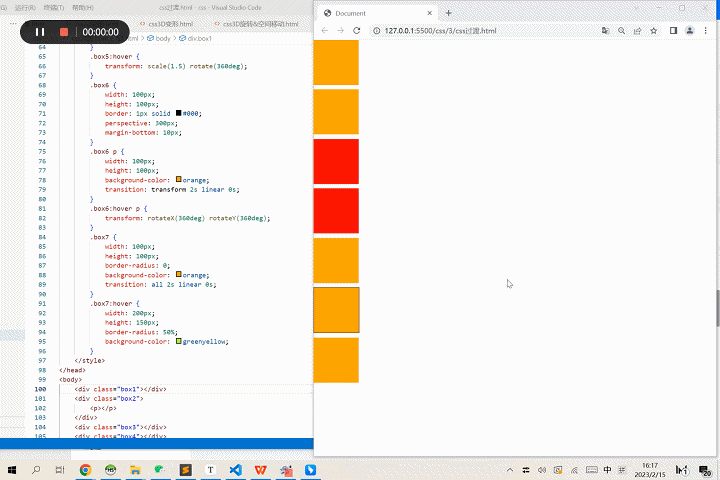Close the Document tab
The height and width of the screenshot is (480, 720).
click(x=430, y=13)
